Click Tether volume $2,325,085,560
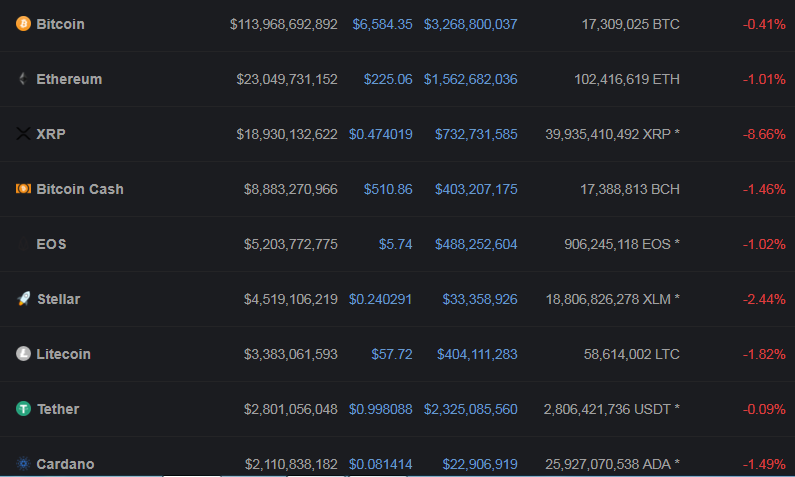Image resolution: width=795 pixels, height=477 pixels. click(471, 409)
